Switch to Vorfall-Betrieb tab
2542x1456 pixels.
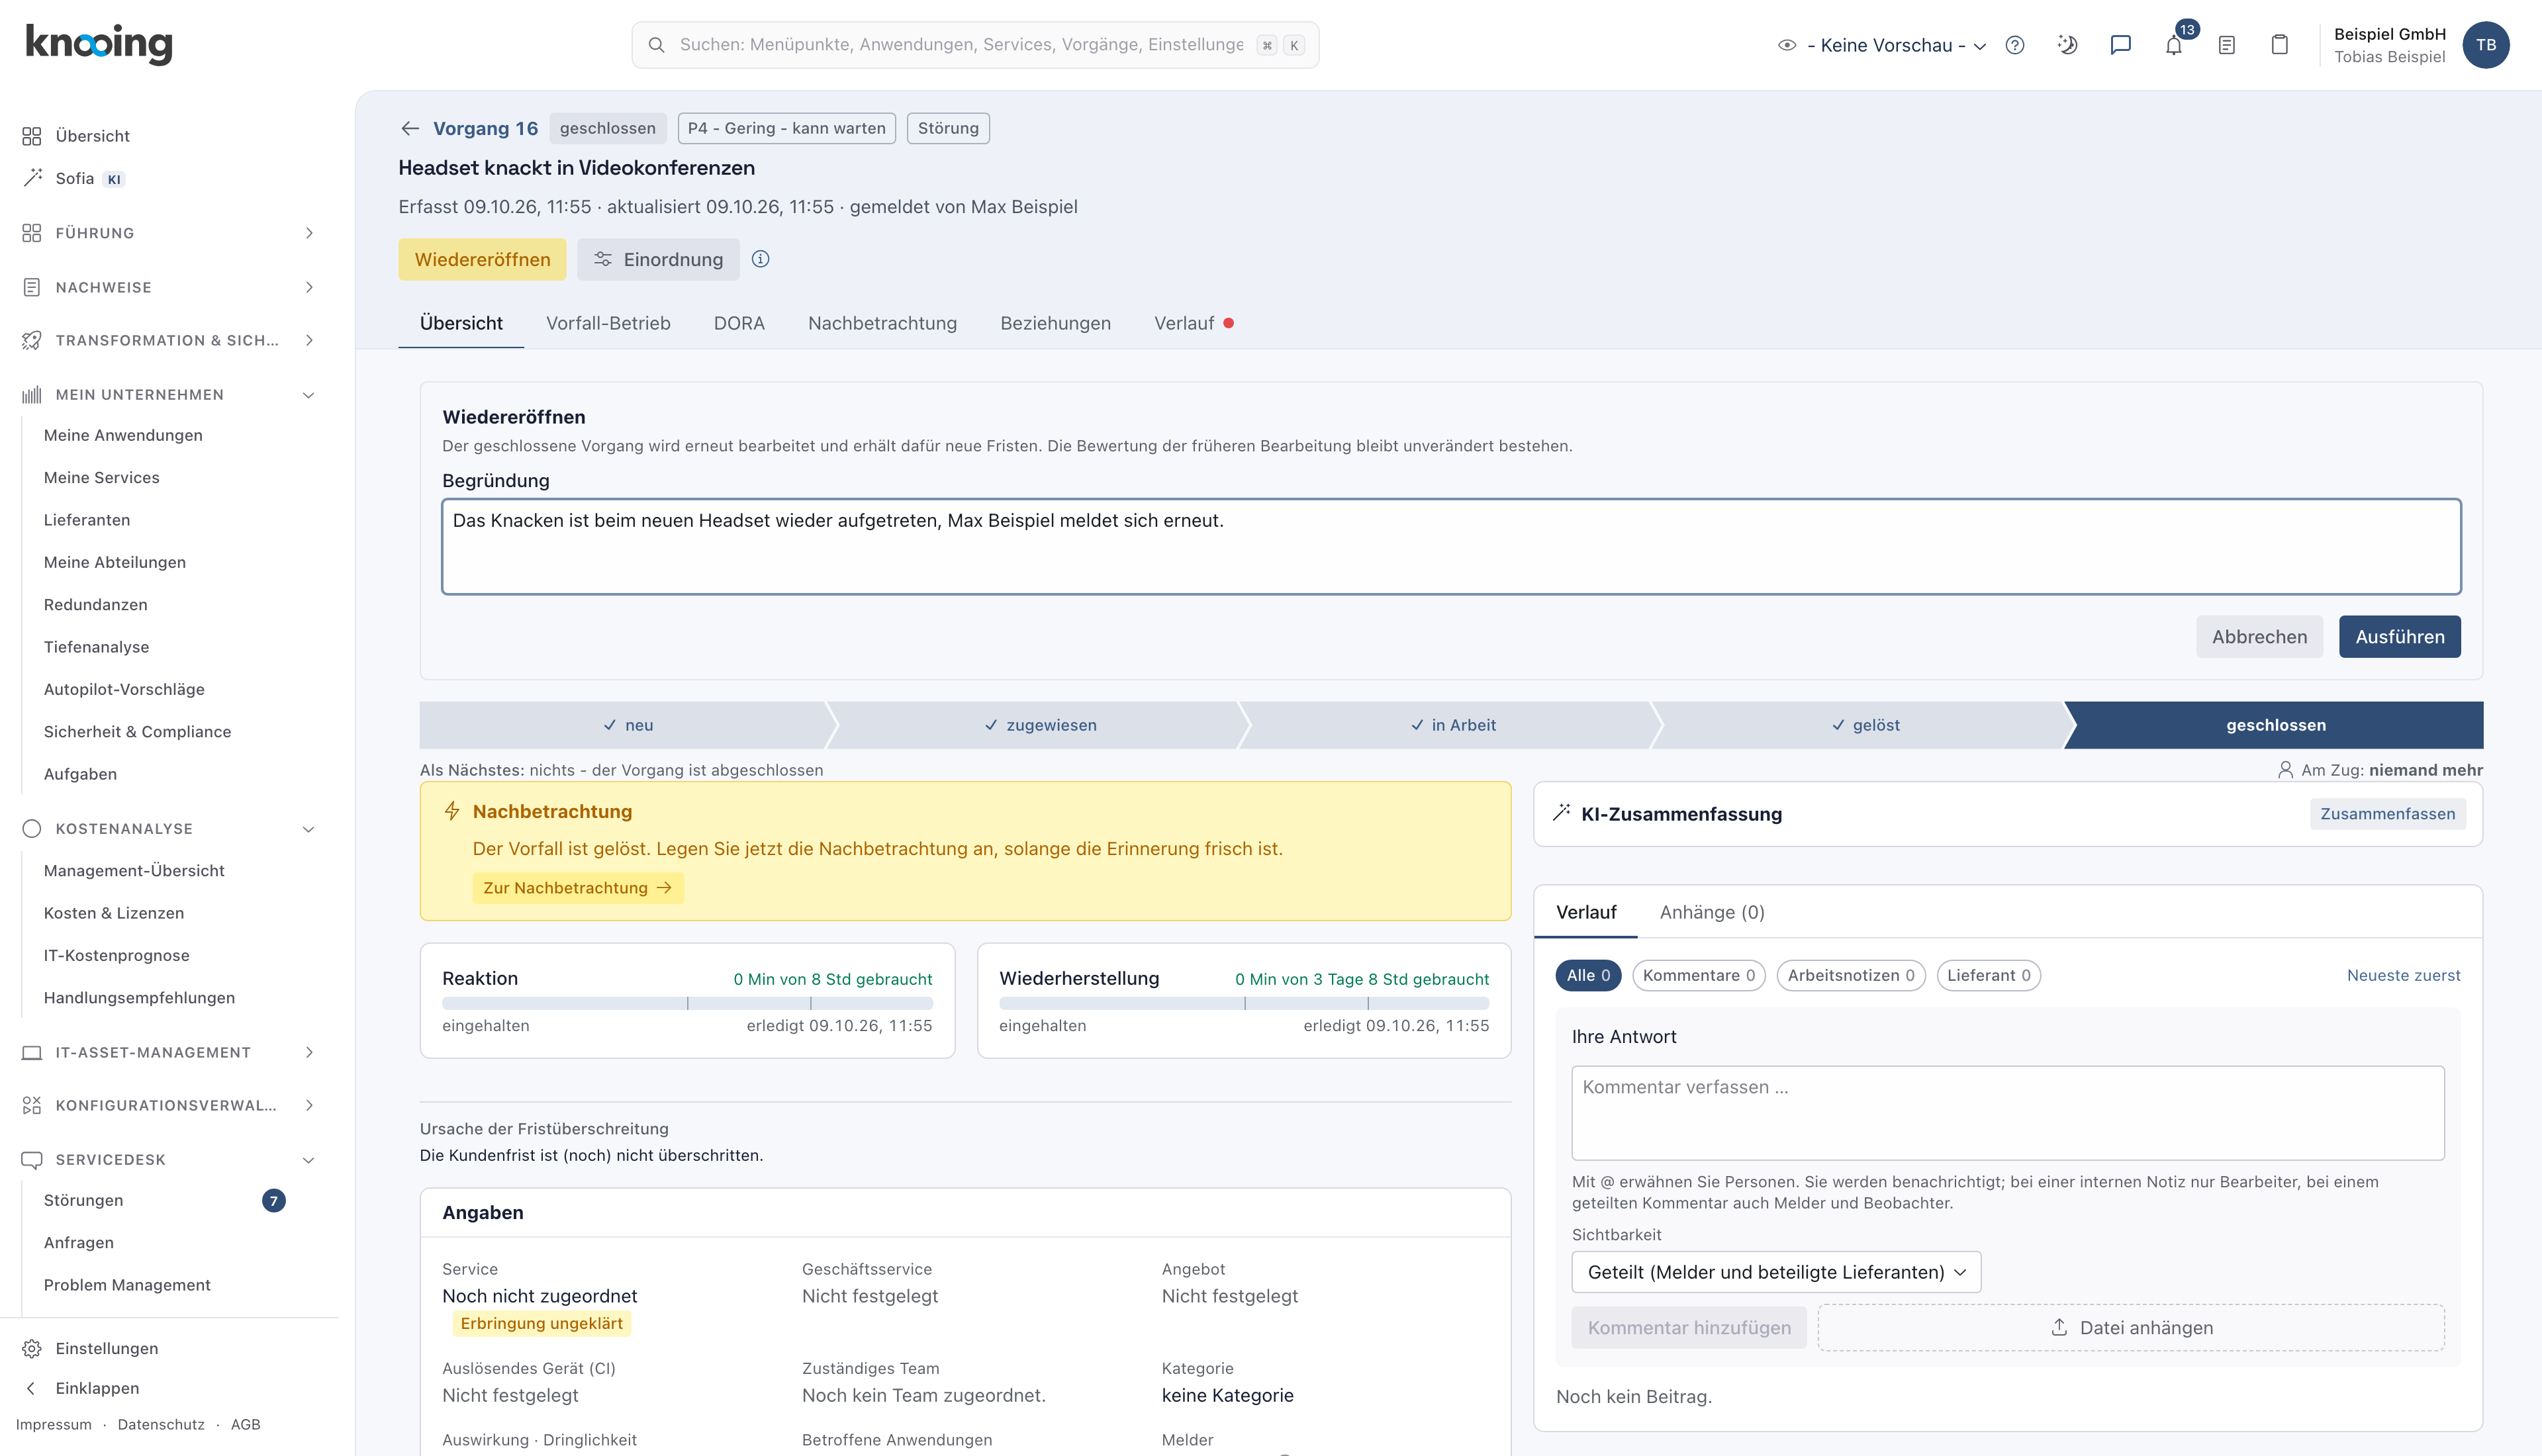[608, 323]
